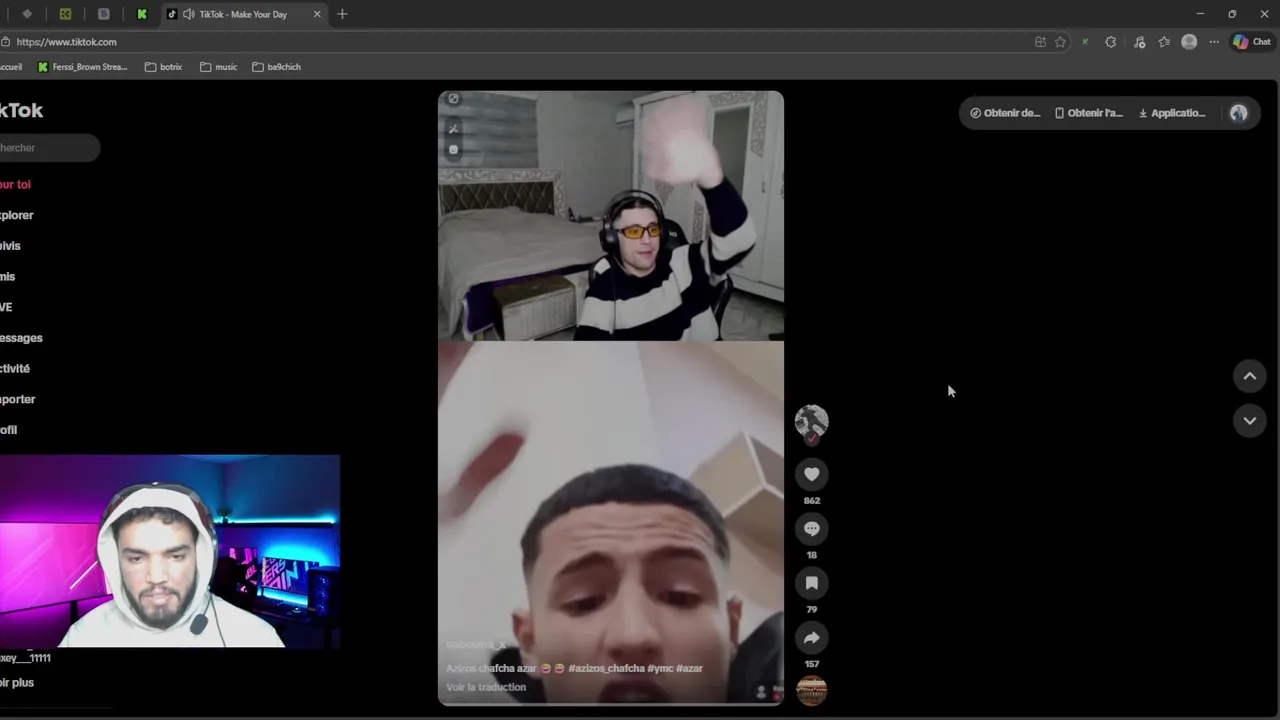The height and width of the screenshot is (720, 1280).
Task: Open the LIVE sidebar item
Action: point(6,307)
